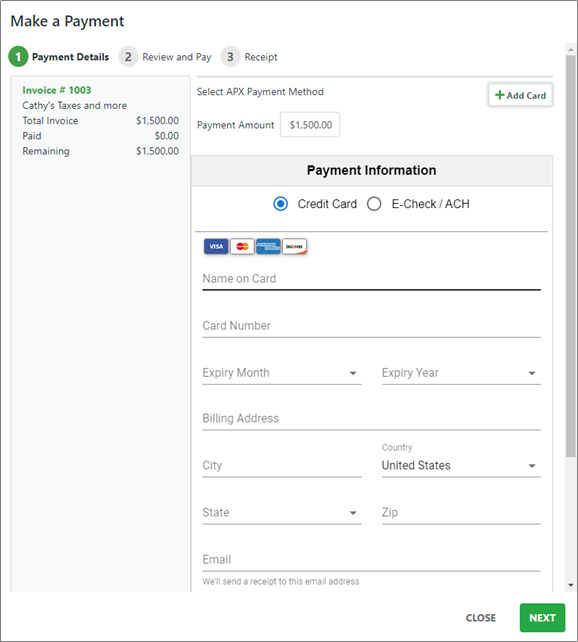Image resolution: width=578 pixels, height=642 pixels.
Task: Click step 3 circle for Receipt
Action: pyautogui.click(x=230, y=57)
